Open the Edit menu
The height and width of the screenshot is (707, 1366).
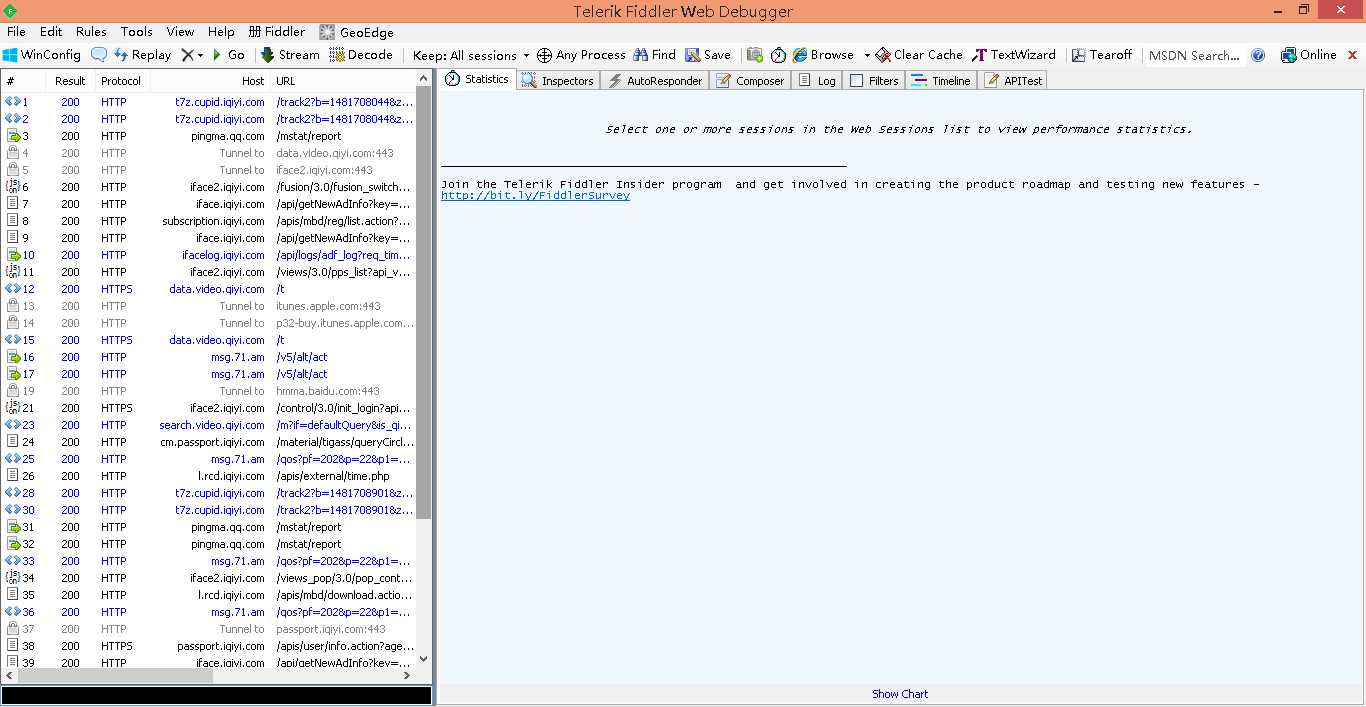[x=51, y=32]
